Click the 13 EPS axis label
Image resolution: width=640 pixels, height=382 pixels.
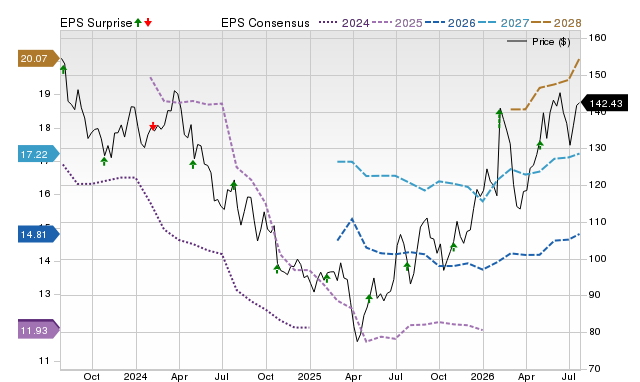44,294
